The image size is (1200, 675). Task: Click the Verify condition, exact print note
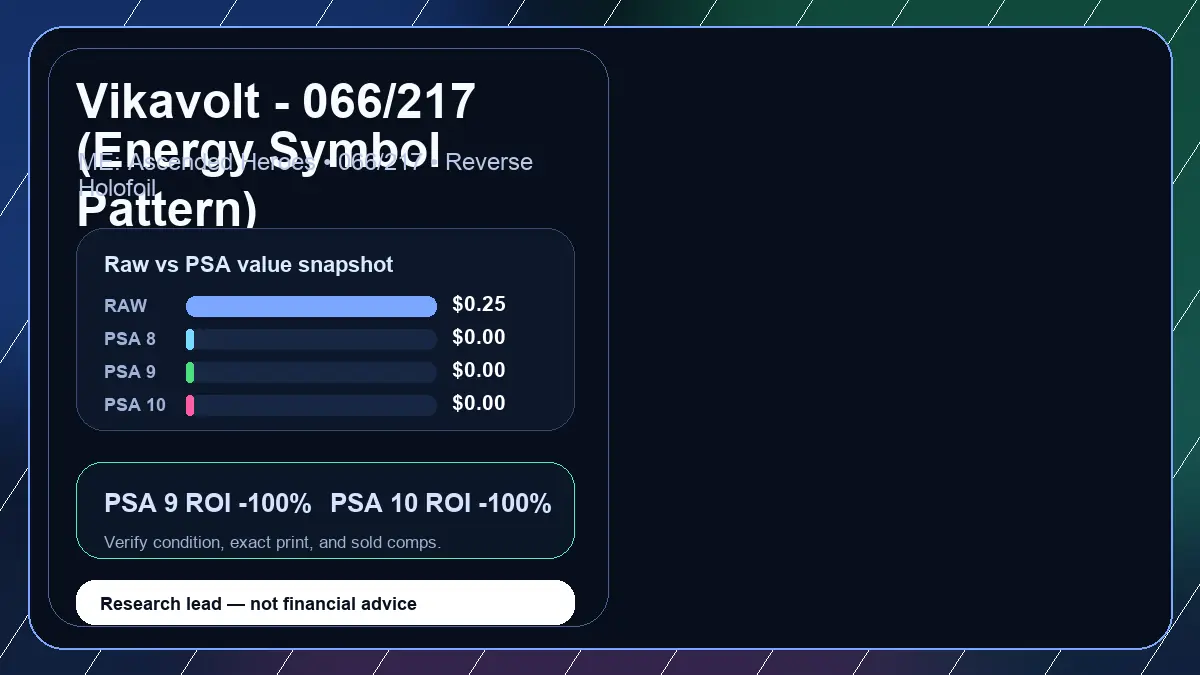pyautogui.click(x=272, y=542)
